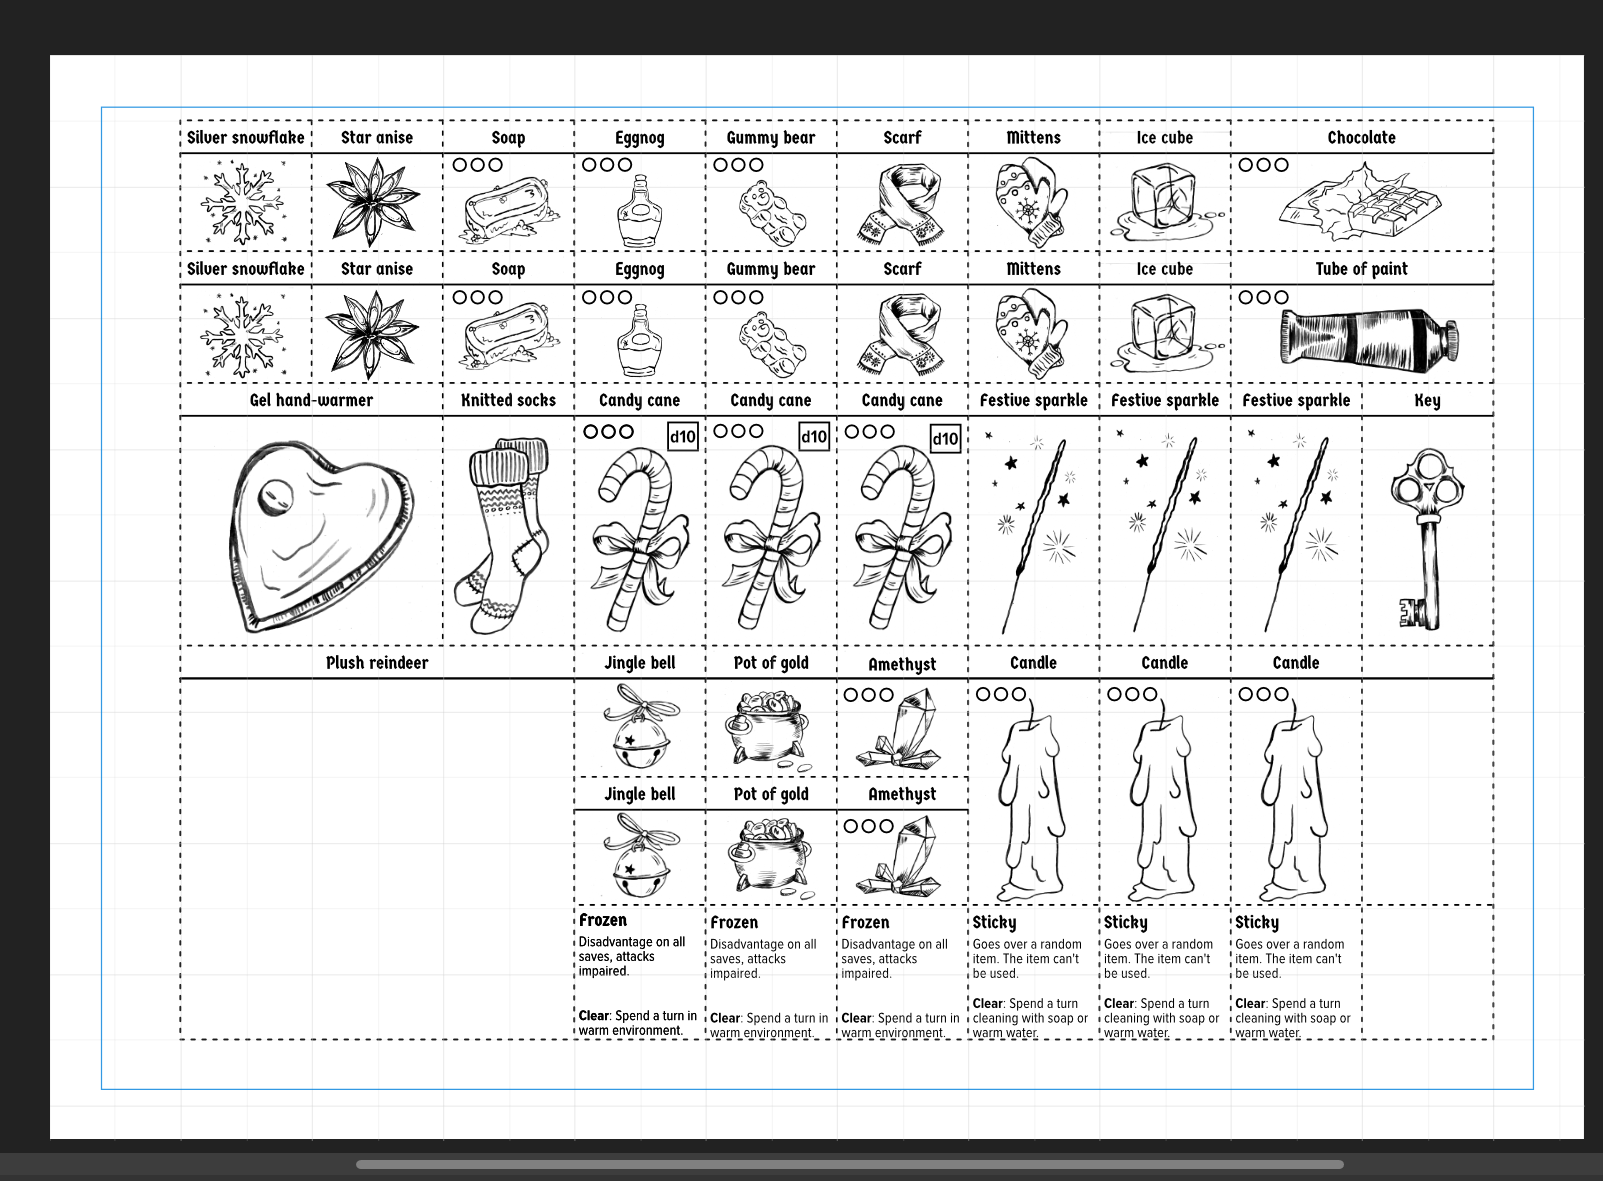The width and height of the screenshot is (1603, 1181).
Task: Click the 'Chocolate' card title
Action: coord(1361,138)
